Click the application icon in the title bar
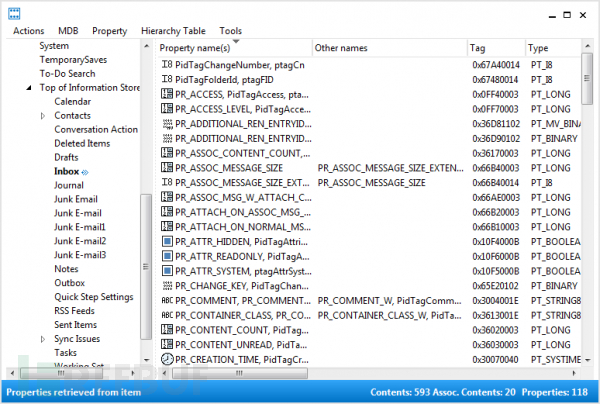The height and width of the screenshot is (404, 600). 14,14
